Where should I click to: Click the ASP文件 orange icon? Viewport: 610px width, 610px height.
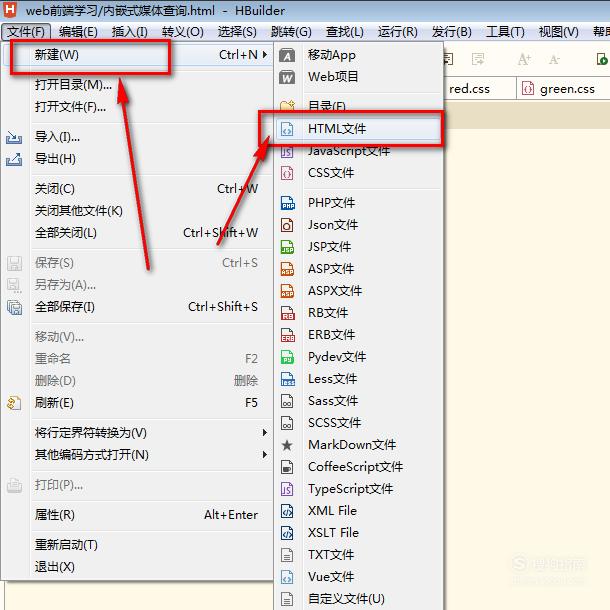click(x=287, y=269)
